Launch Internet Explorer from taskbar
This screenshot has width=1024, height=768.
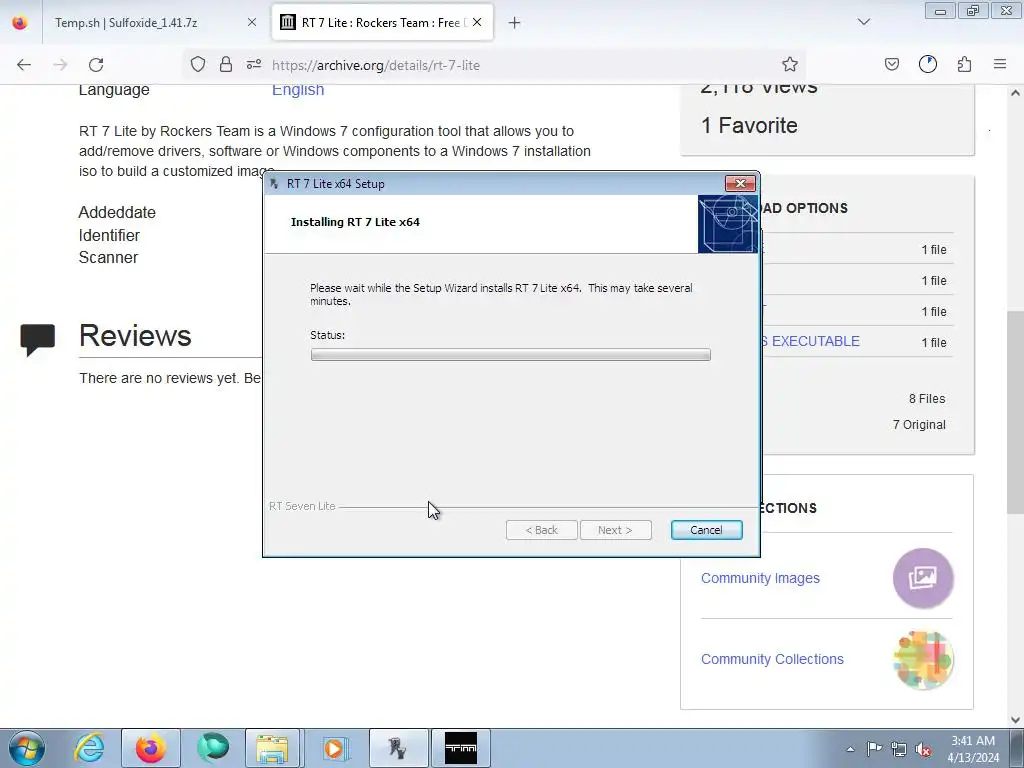click(89, 748)
